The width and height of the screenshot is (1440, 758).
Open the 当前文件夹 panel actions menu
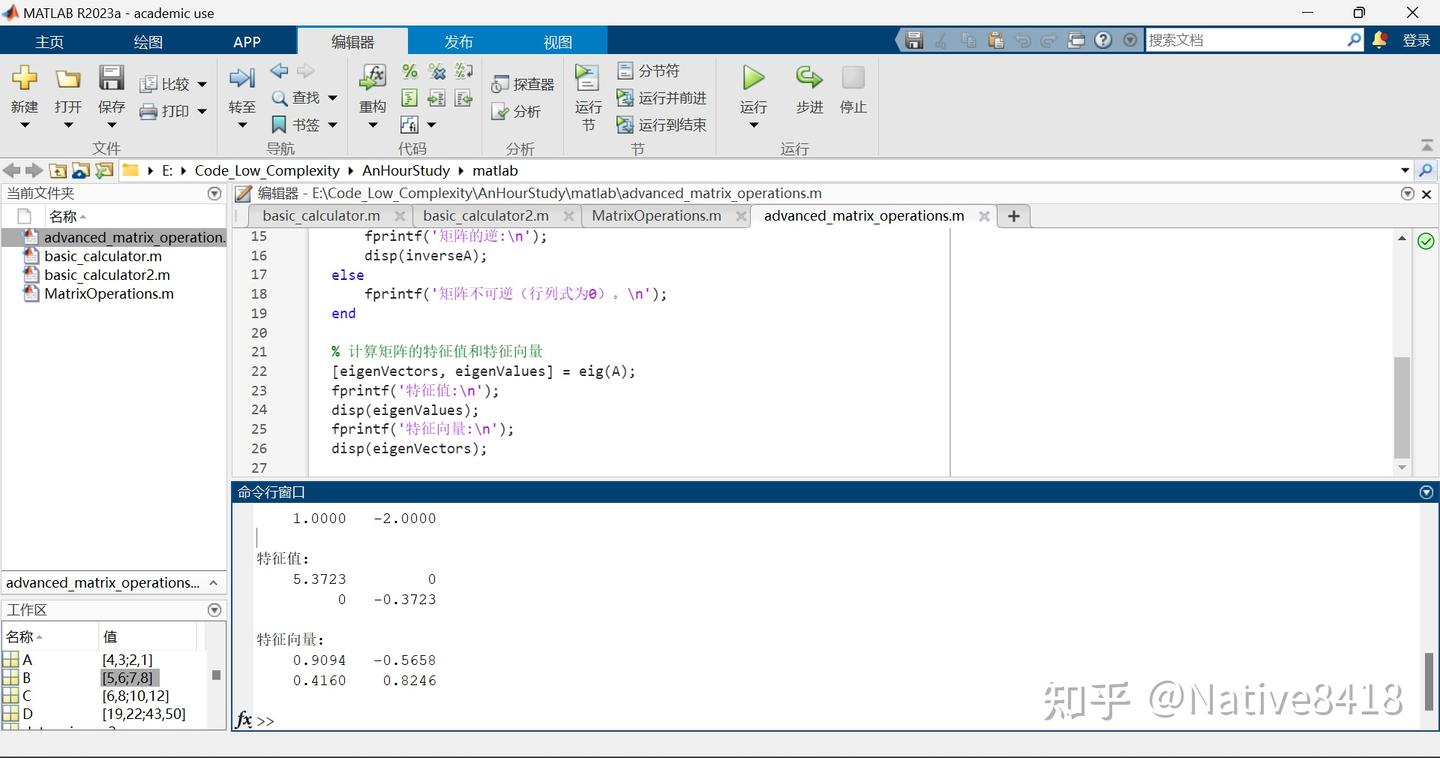[214, 194]
